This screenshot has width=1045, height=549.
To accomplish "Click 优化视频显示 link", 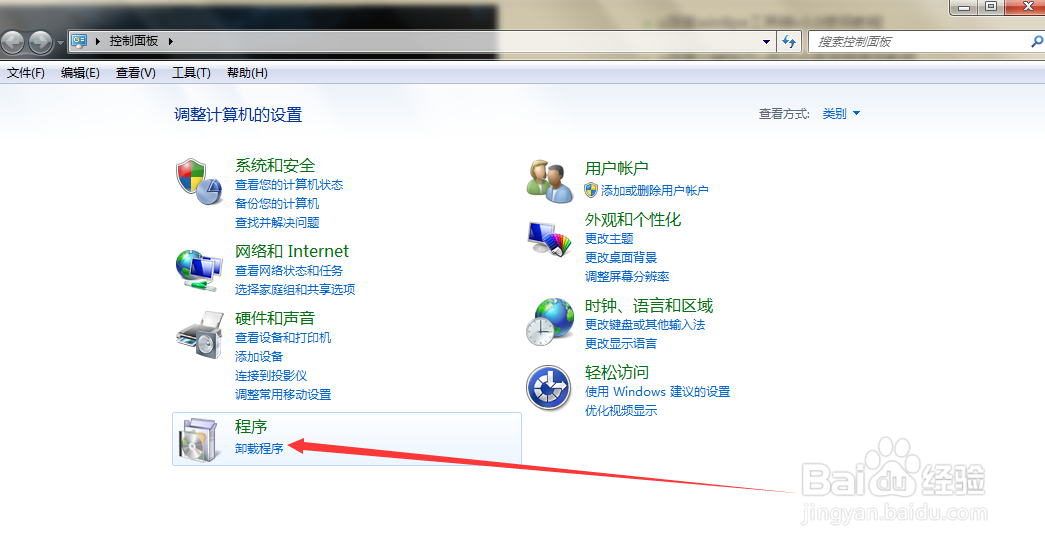I will coord(621,410).
